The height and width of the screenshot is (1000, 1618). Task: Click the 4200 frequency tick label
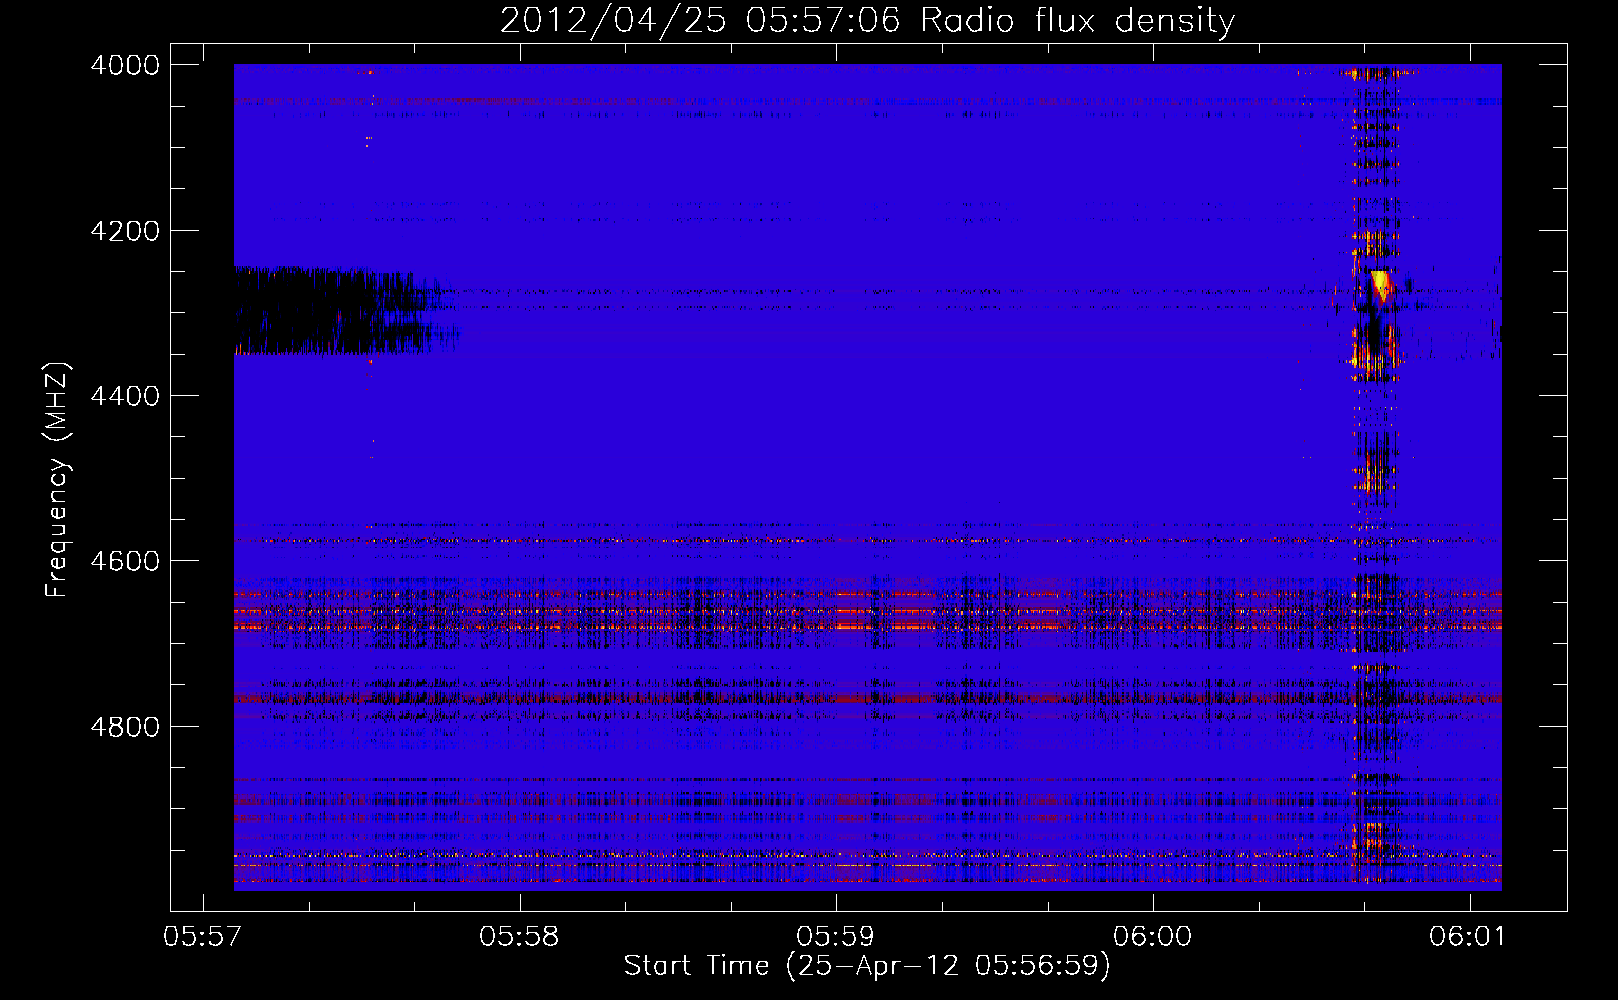(x=125, y=231)
